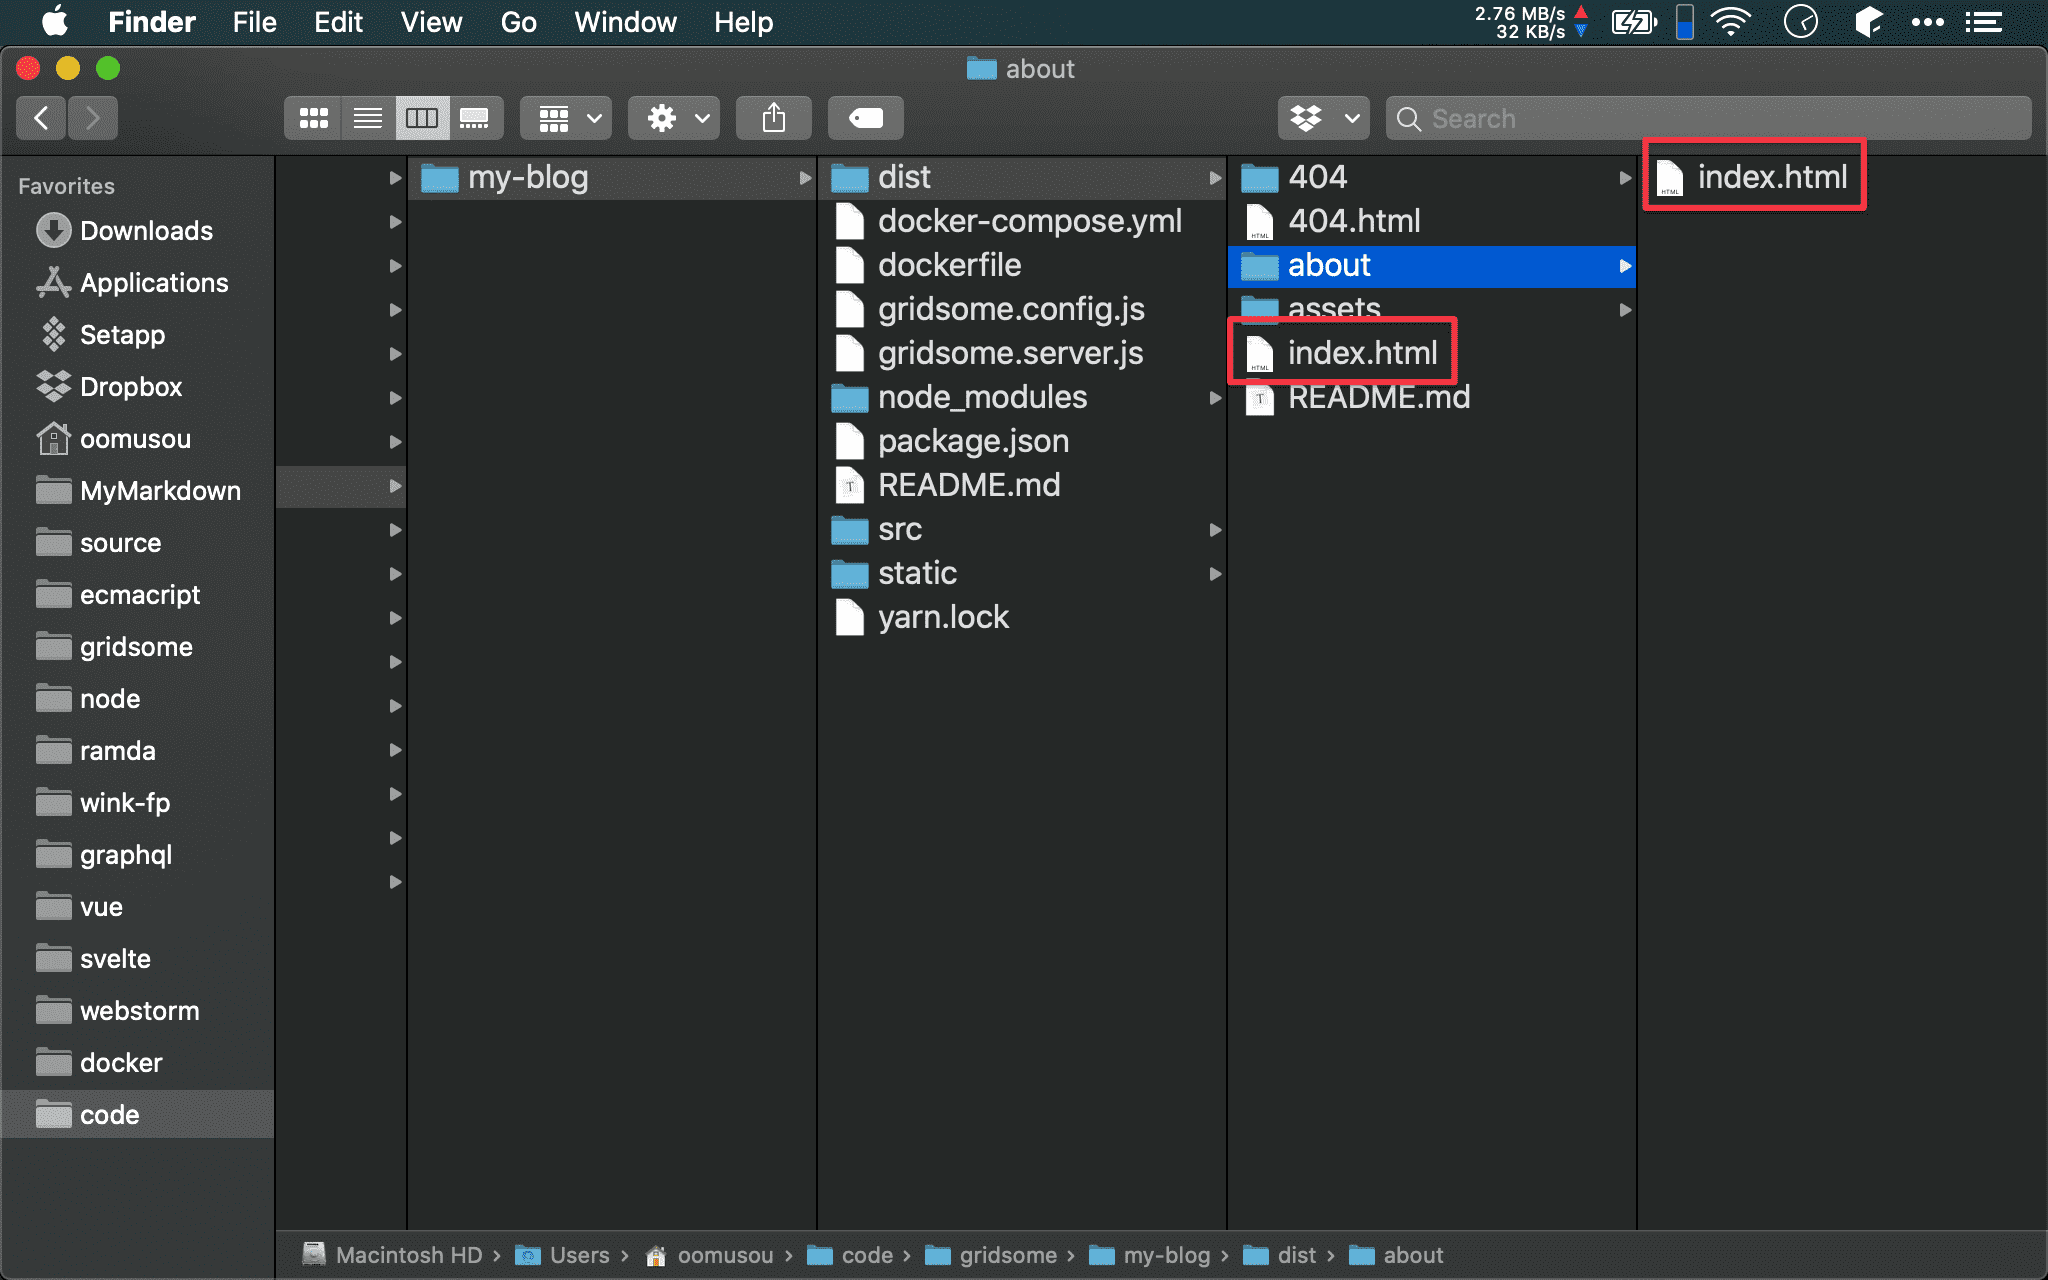Open graphql folder in sidebar

[x=137, y=855]
